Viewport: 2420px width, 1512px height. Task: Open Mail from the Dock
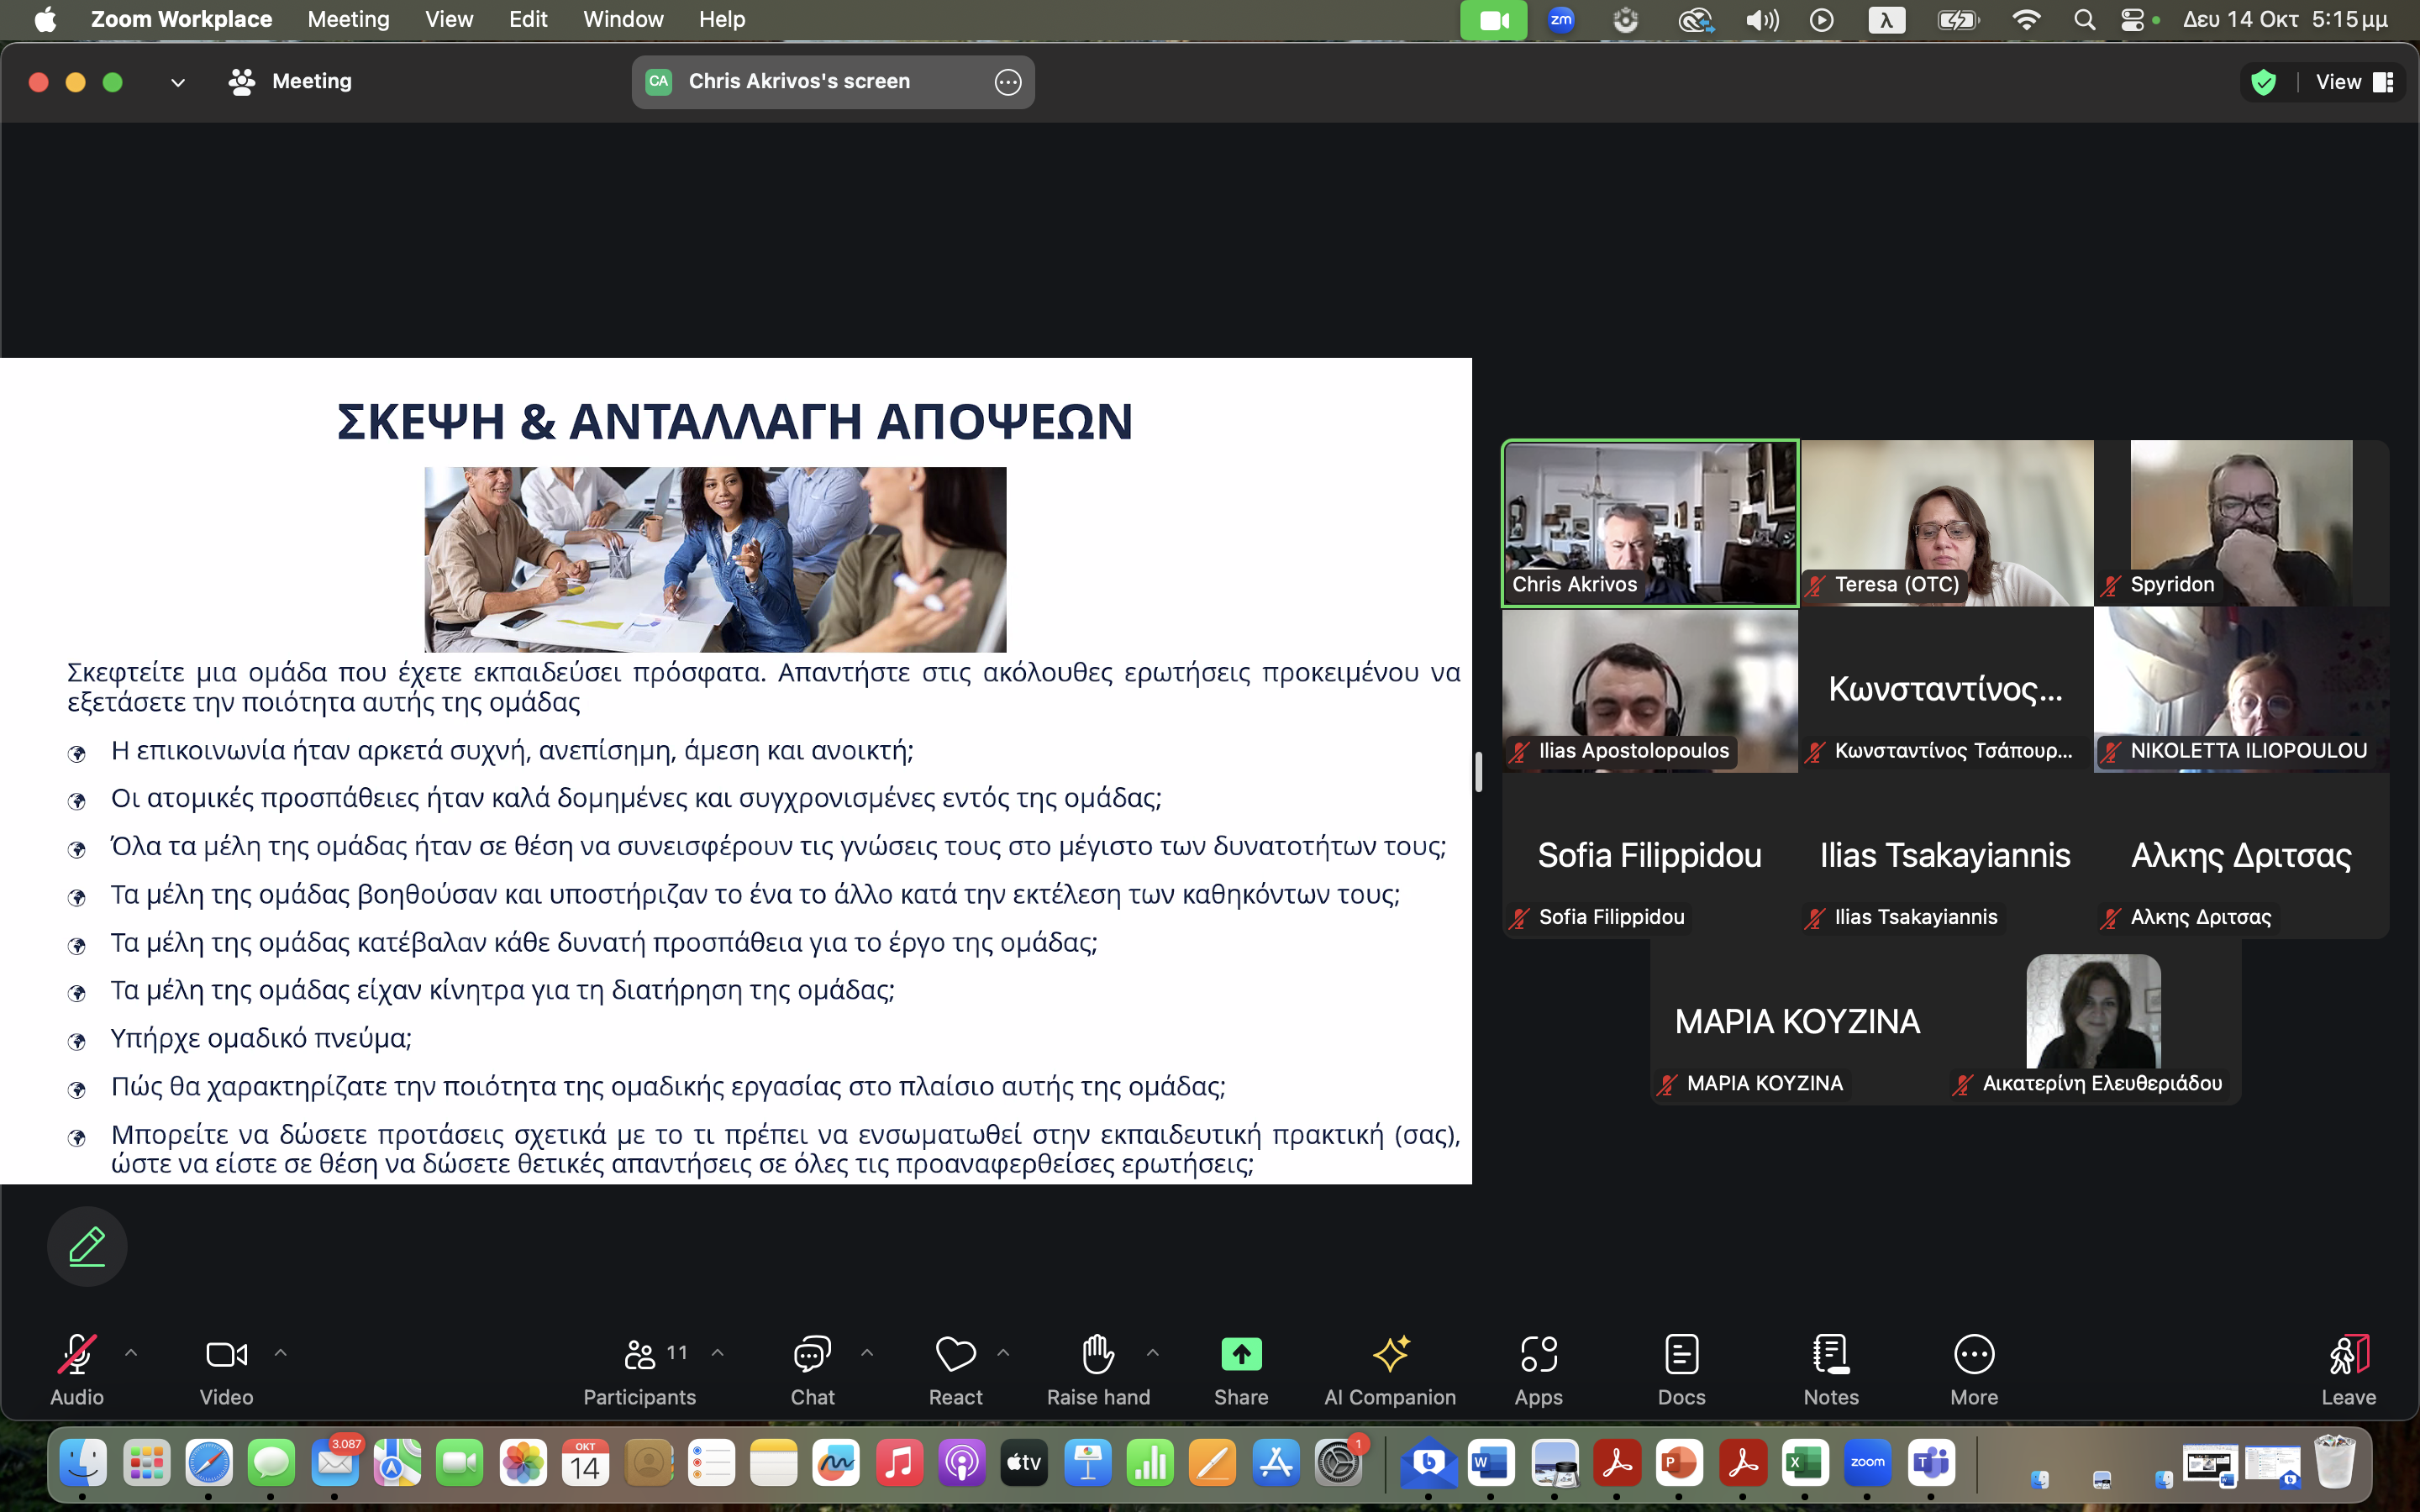coord(335,1464)
